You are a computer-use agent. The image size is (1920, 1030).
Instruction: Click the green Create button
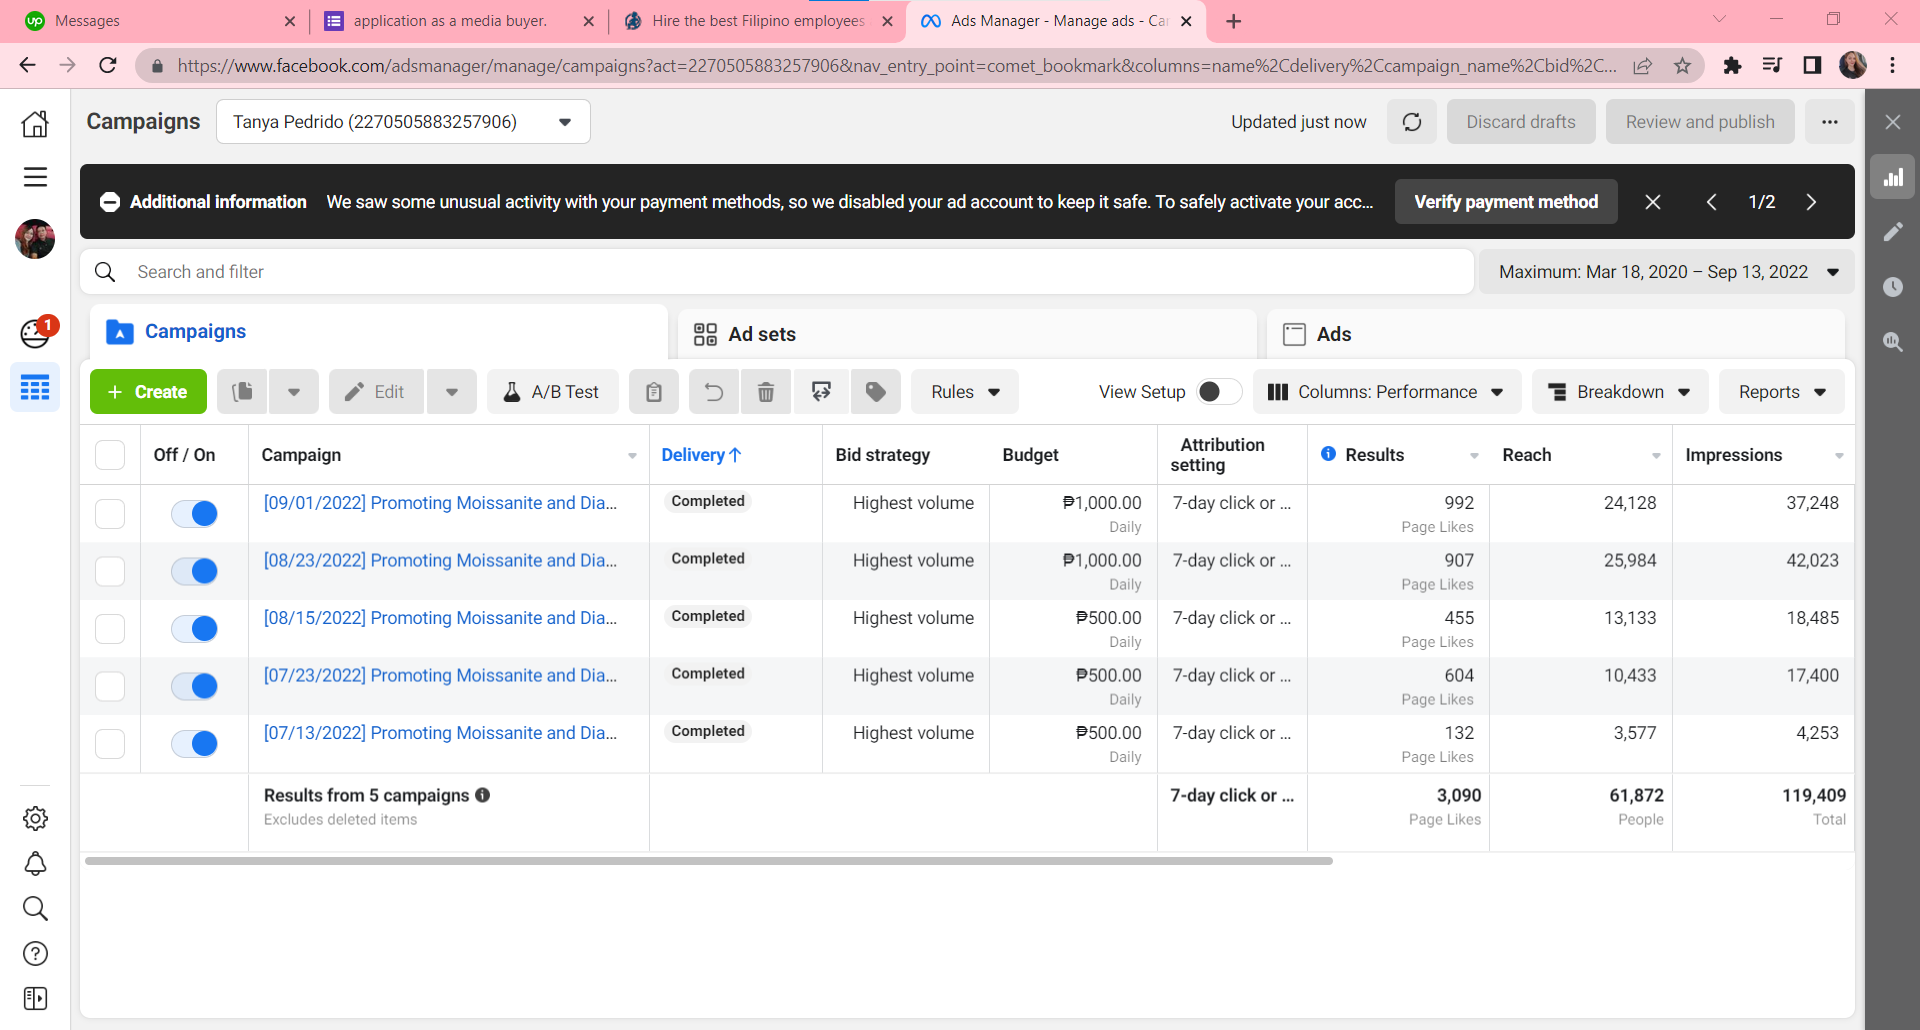click(x=148, y=392)
